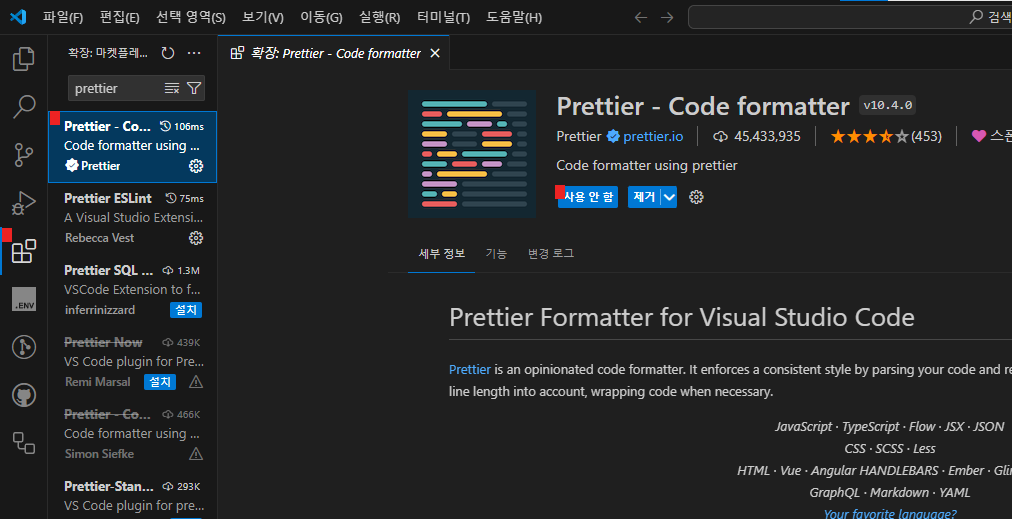Screen dimensions: 1012x519
Task: Open the 선택 영역(S) menu
Action: click(x=191, y=17)
